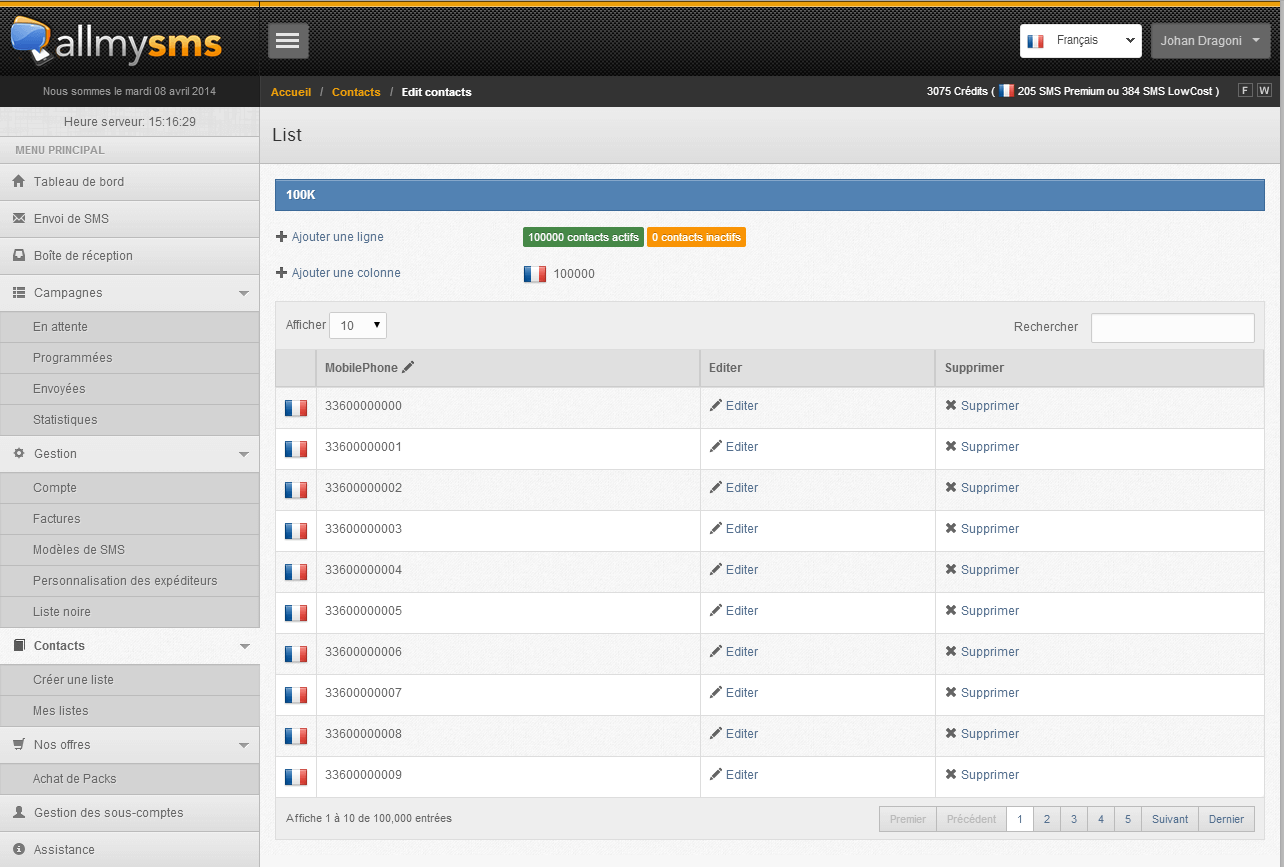Click the F button near credits
The width and height of the screenshot is (1284, 867).
[x=1245, y=90]
